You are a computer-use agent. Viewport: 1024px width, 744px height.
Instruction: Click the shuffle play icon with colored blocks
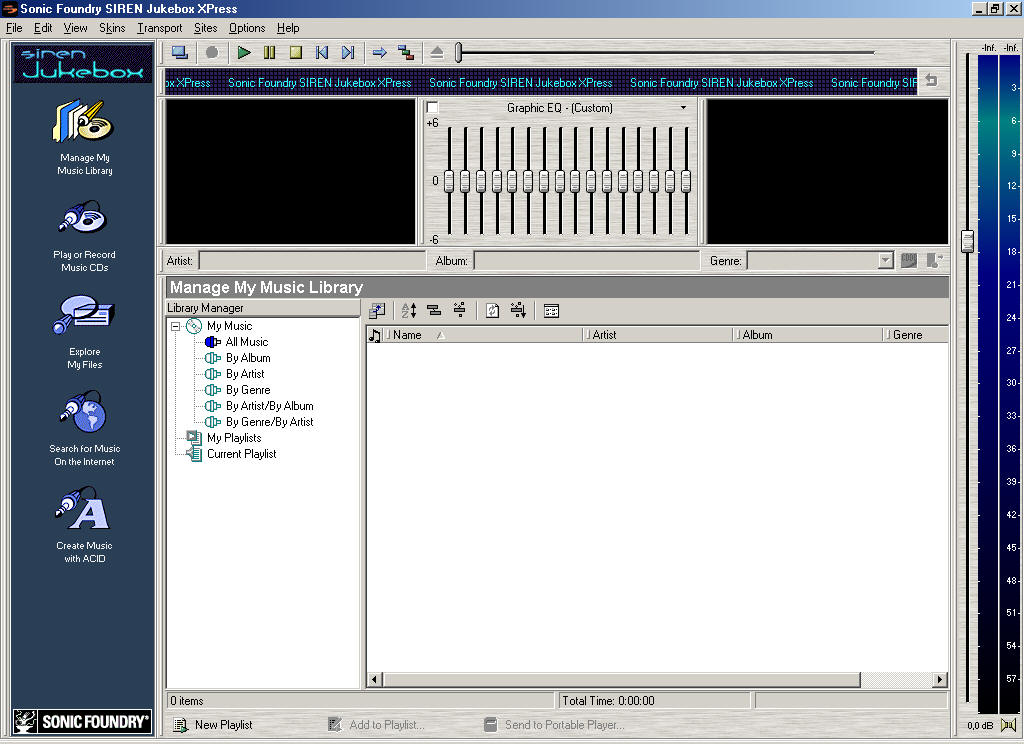[x=406, y=53]
